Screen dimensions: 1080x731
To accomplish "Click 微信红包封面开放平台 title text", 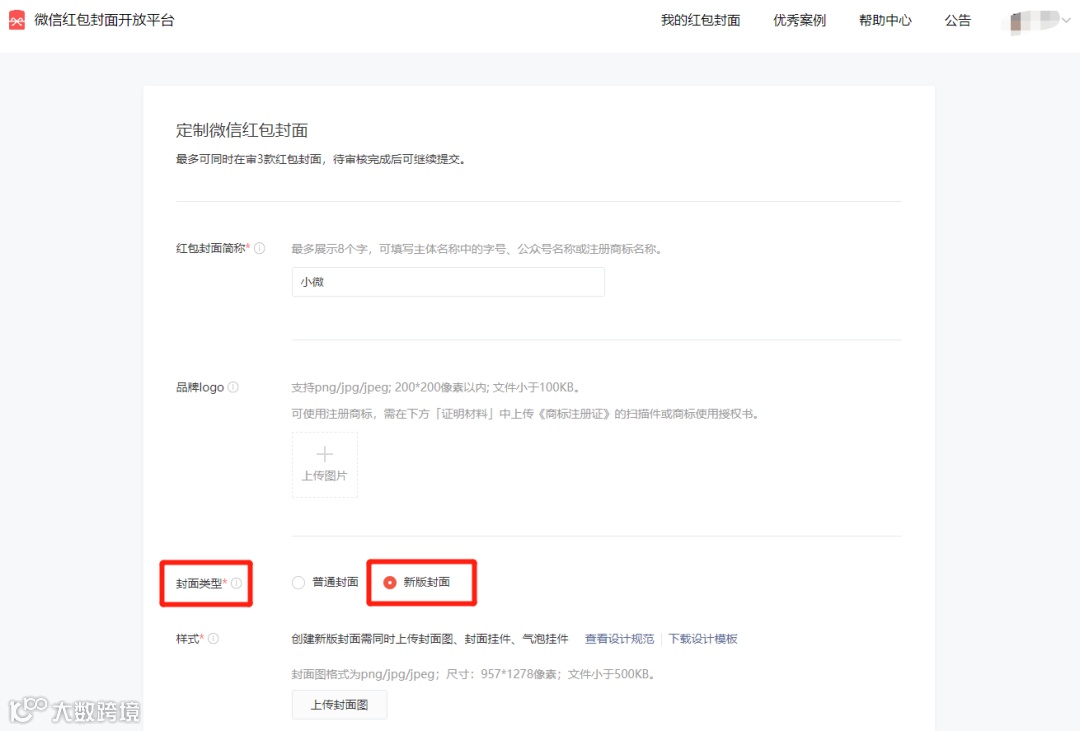I will [105, 21].
